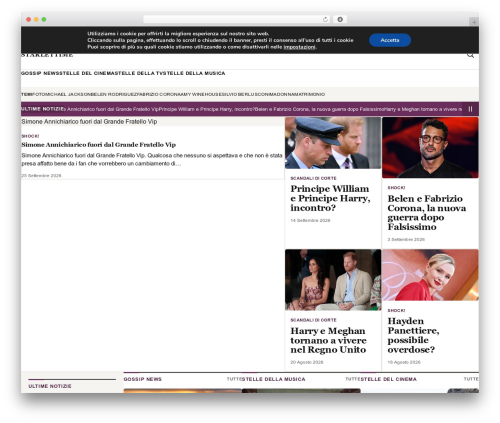Click Shock! label above Belen e Fabrizio Corona

pos(396,188)
